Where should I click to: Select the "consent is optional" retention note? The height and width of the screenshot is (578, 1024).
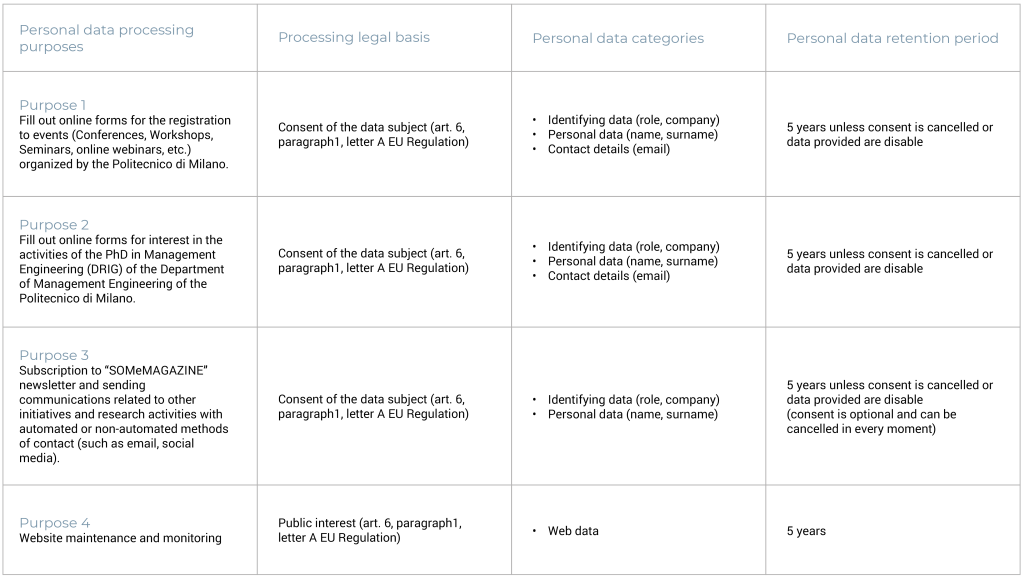871,421
